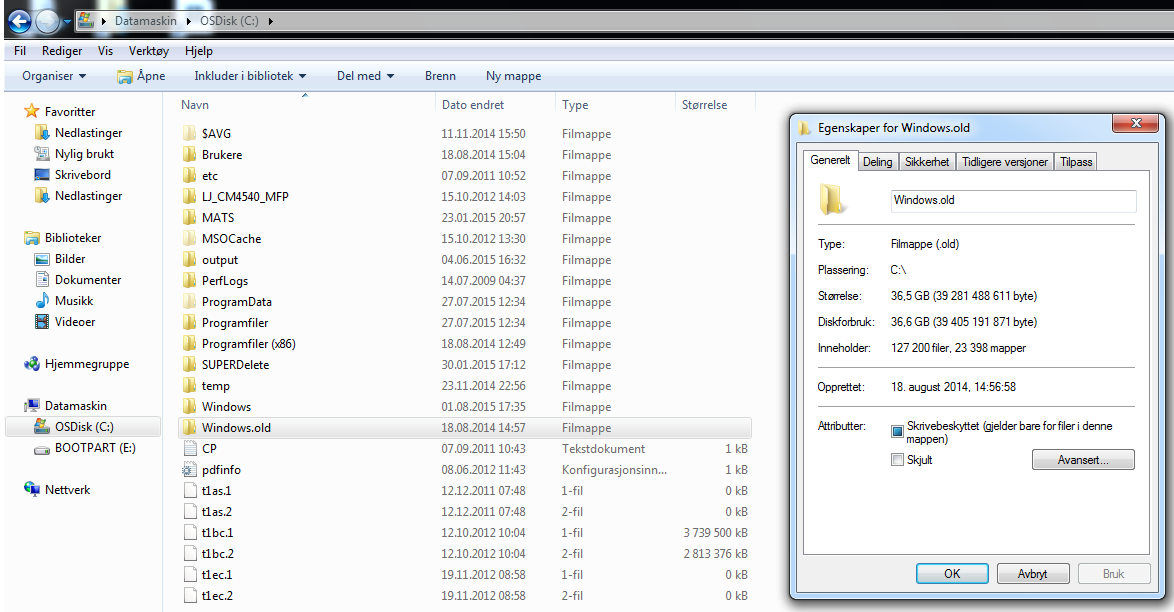The width and height of the screenshot is (1174, 612).
Task: Click the OSDisk (C:) drive icon in sidebar
Action: click(42, 426)
